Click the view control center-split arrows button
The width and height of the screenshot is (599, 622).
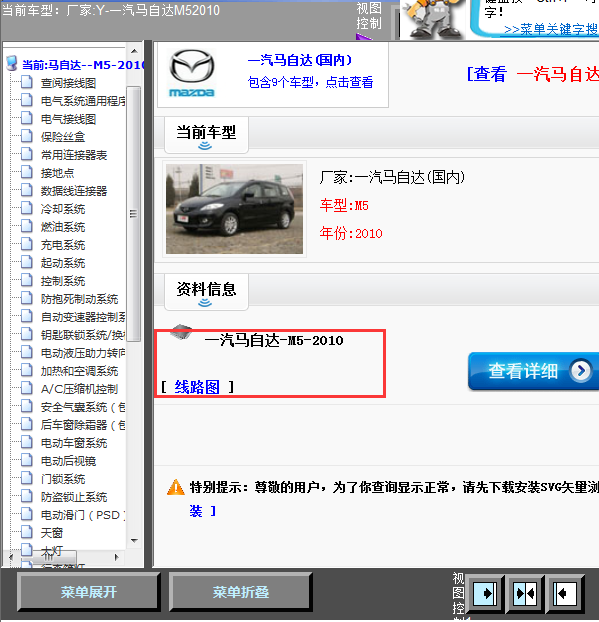pyautogui.click(x=525, y=594)
